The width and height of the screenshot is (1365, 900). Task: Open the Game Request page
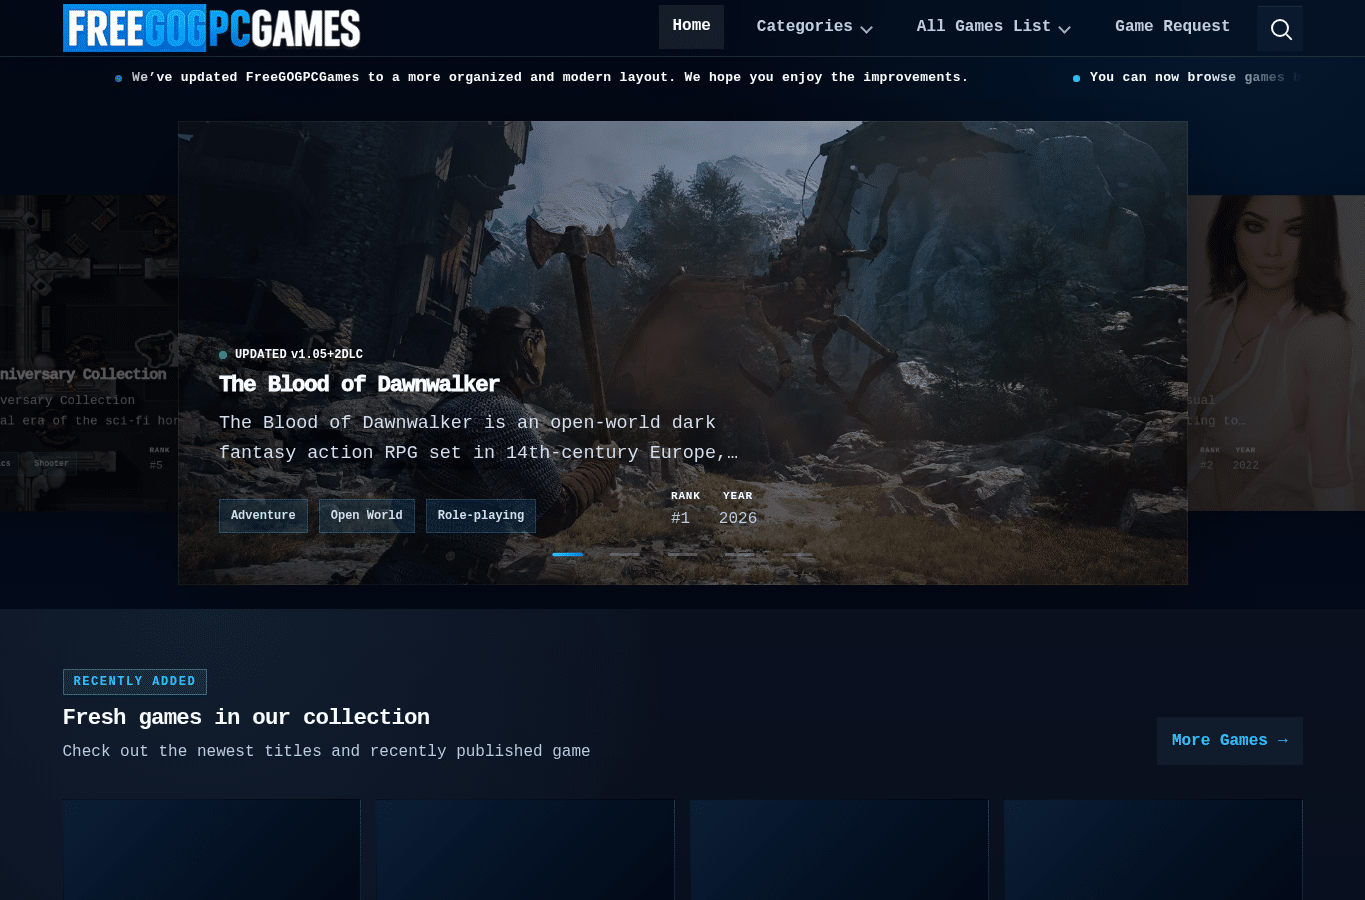pyautogui.click(x=1172, y=27)
